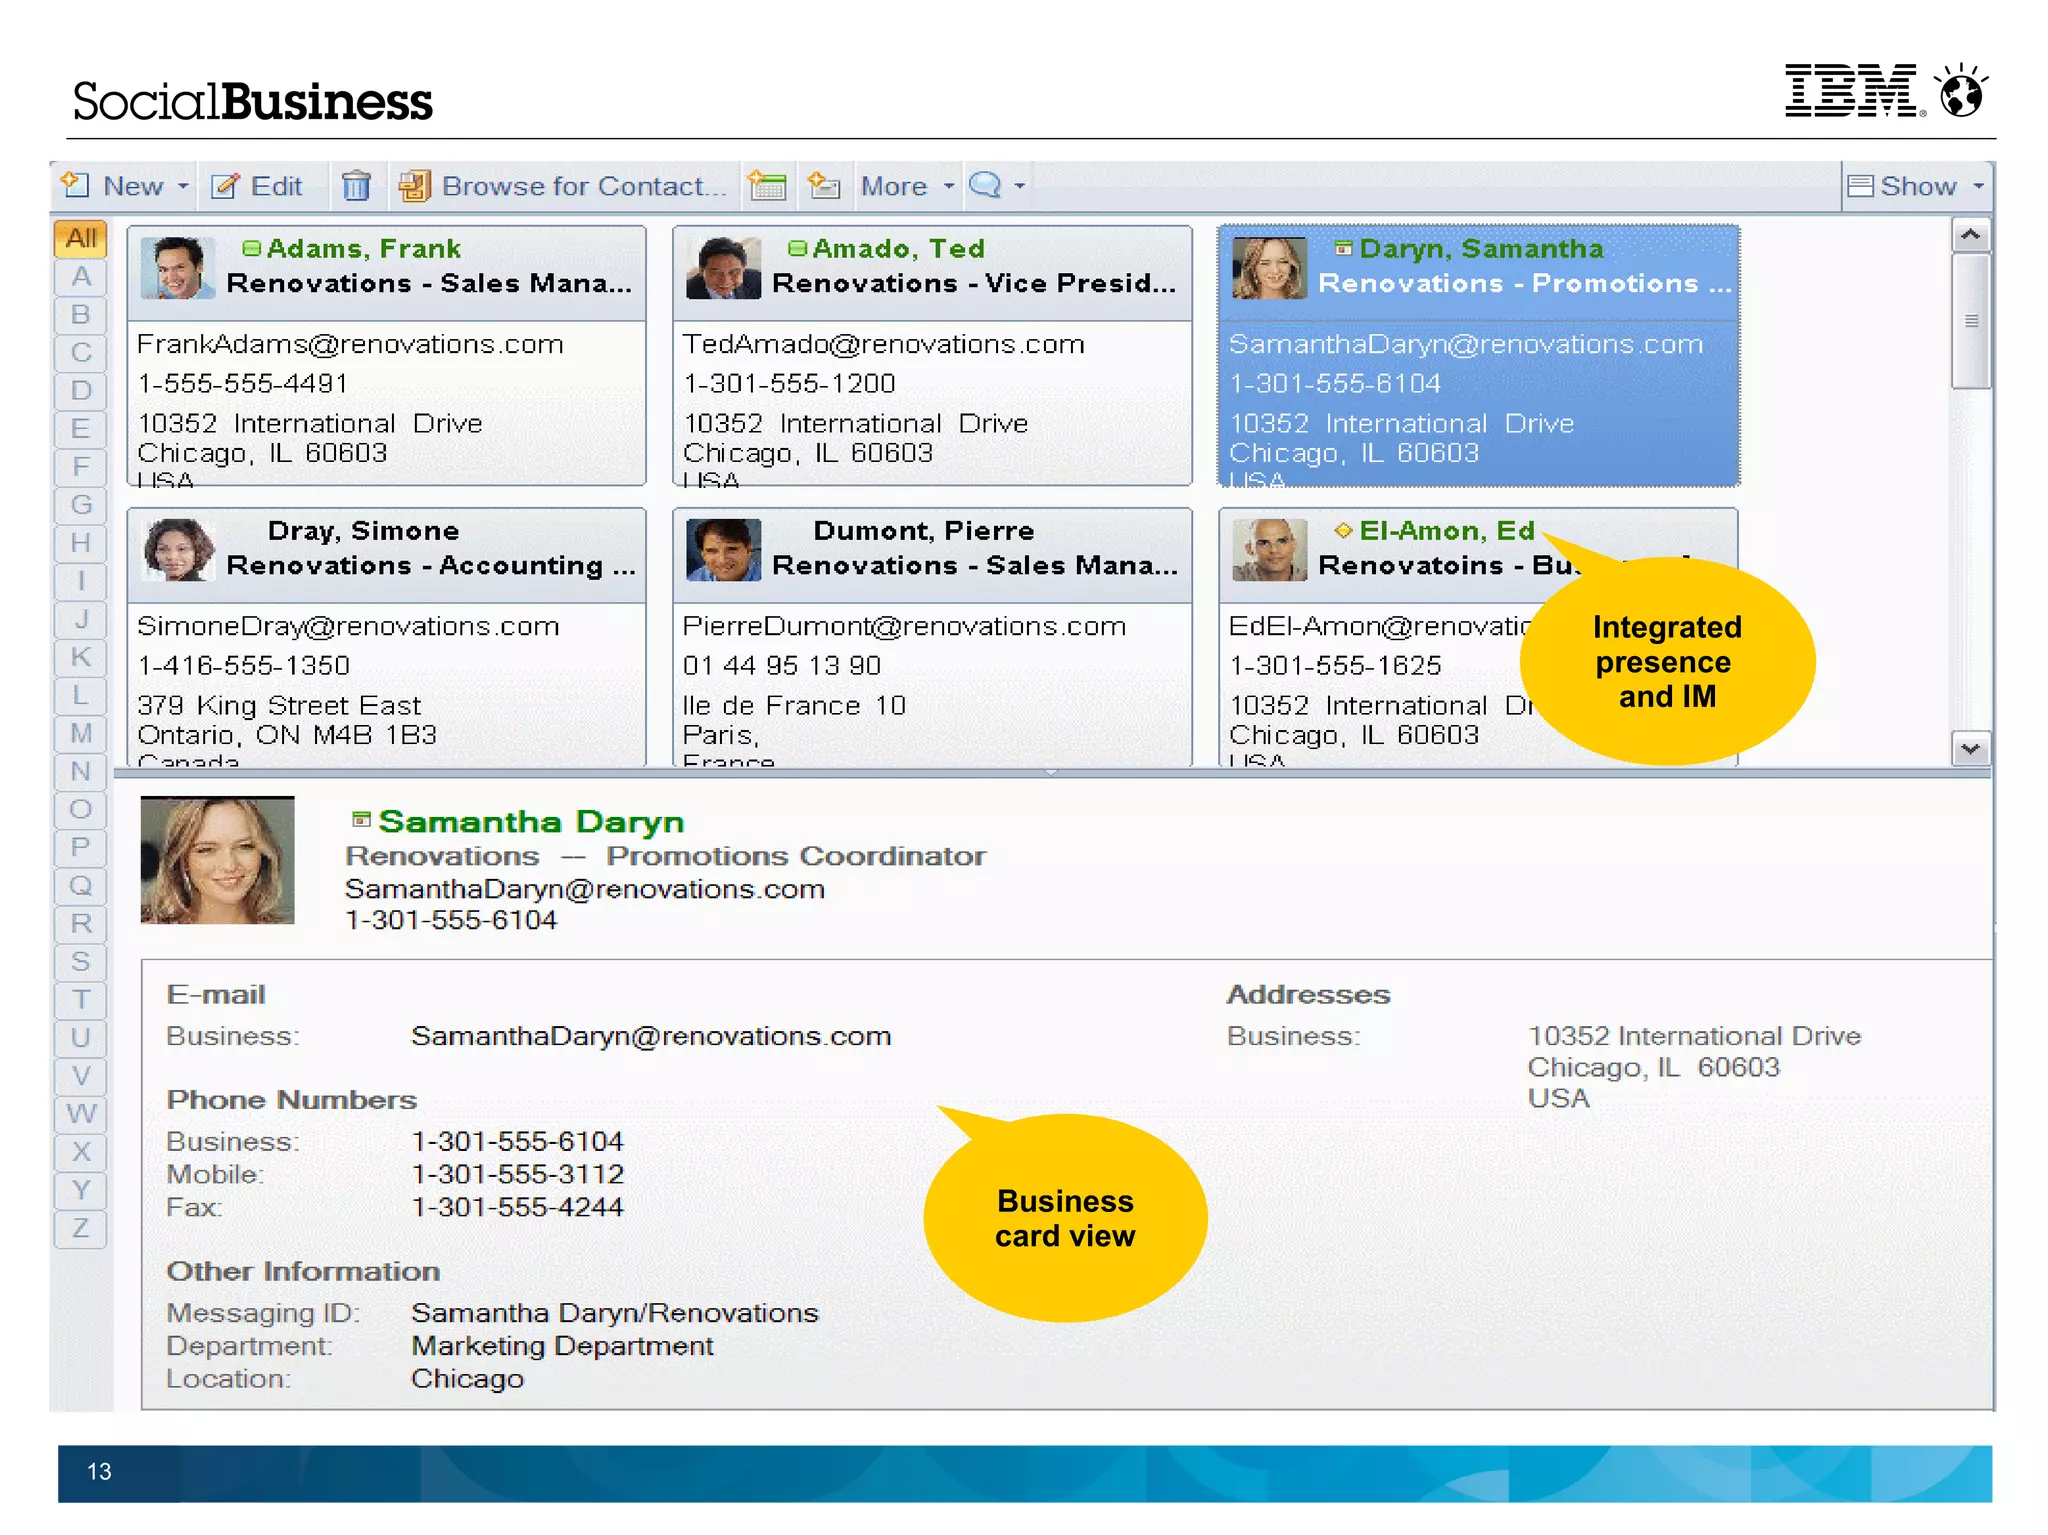The width and height of the screenshot is (2048, 1535).
Task: Open the More dropdown menu
Action: tap(908, 186)
